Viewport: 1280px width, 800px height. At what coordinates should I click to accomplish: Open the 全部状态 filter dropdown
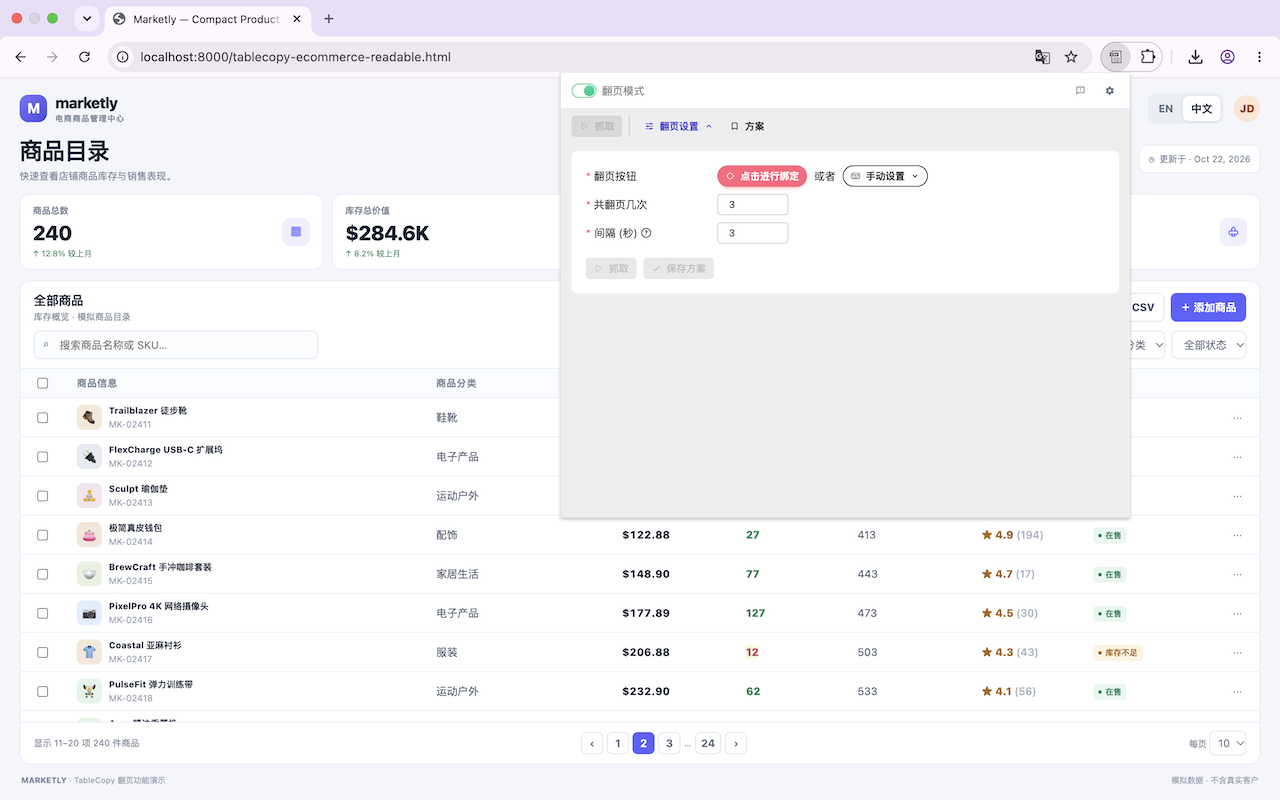(1209, 345)
